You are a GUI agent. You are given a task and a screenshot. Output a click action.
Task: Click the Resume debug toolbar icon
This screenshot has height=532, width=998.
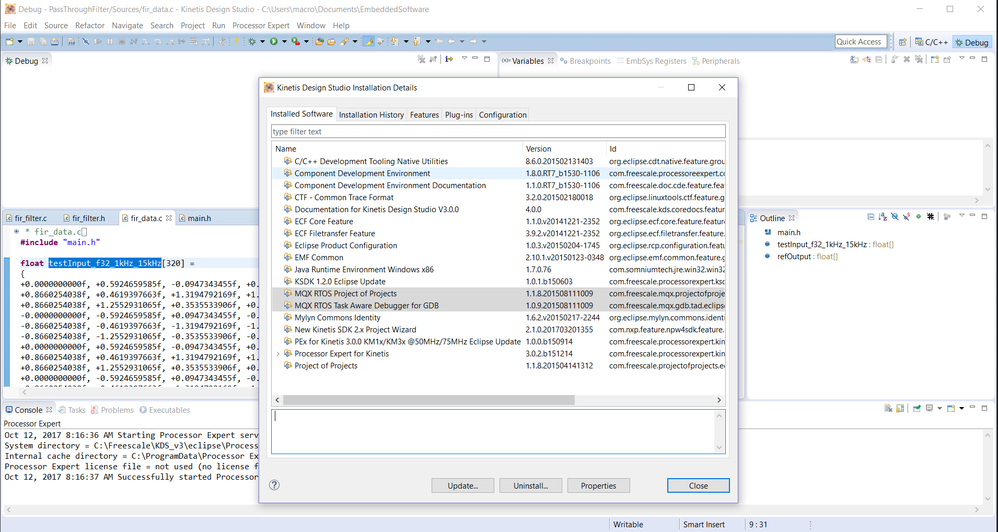pos(98,41)
